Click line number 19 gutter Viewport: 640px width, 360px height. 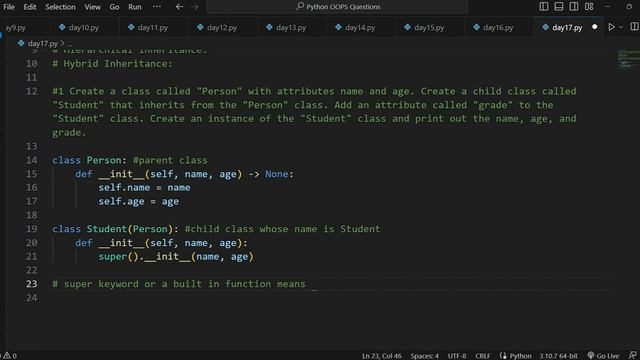coord(31,229)
